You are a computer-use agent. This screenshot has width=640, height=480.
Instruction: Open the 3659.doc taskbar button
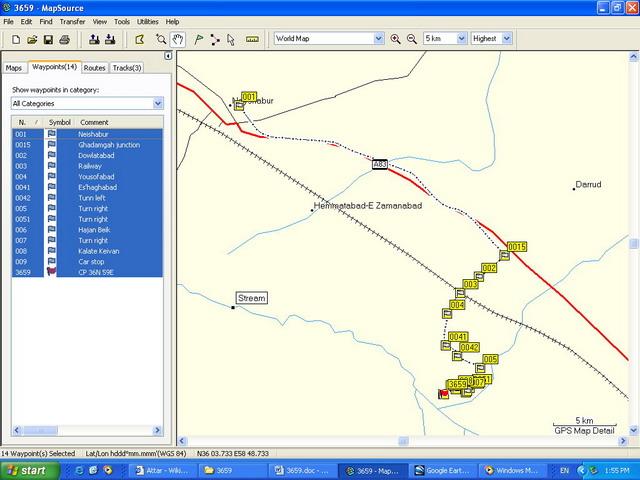303,471
